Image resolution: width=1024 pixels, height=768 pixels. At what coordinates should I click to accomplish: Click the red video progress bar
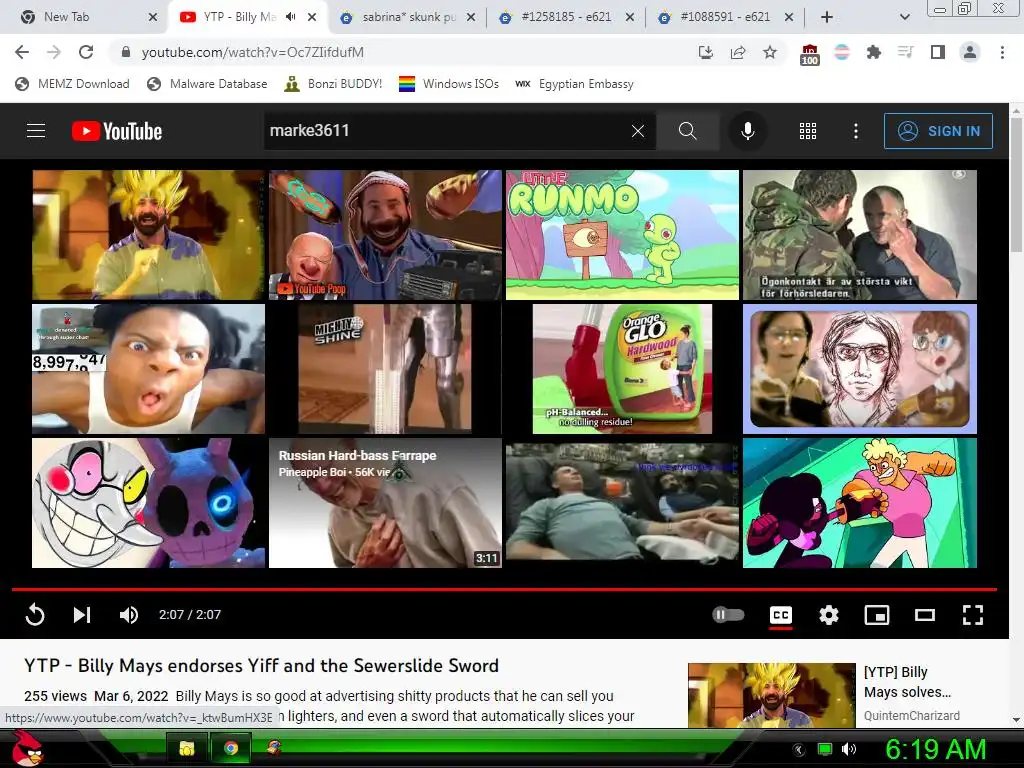tap(504, 589)
